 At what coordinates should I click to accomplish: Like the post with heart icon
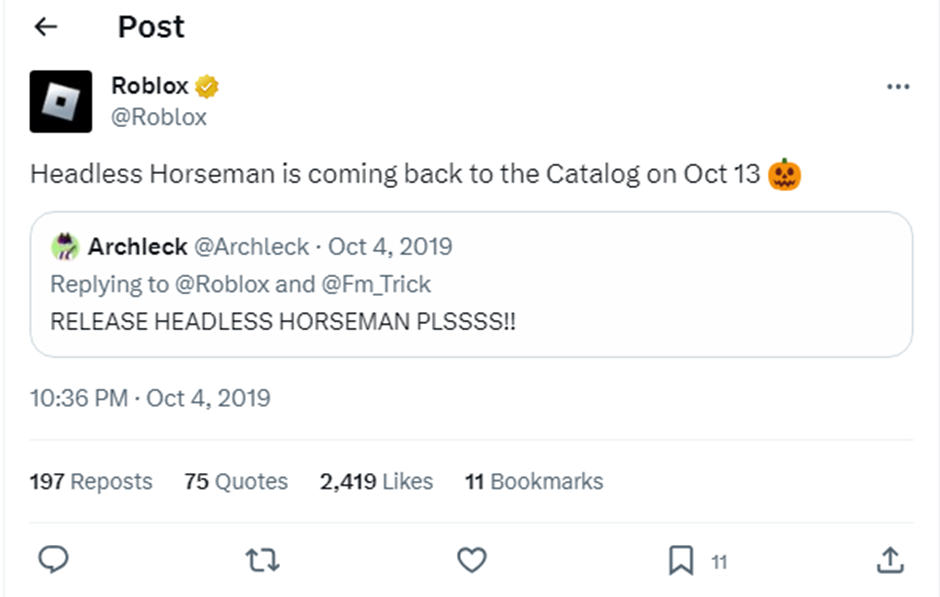[x=471, y=561]
